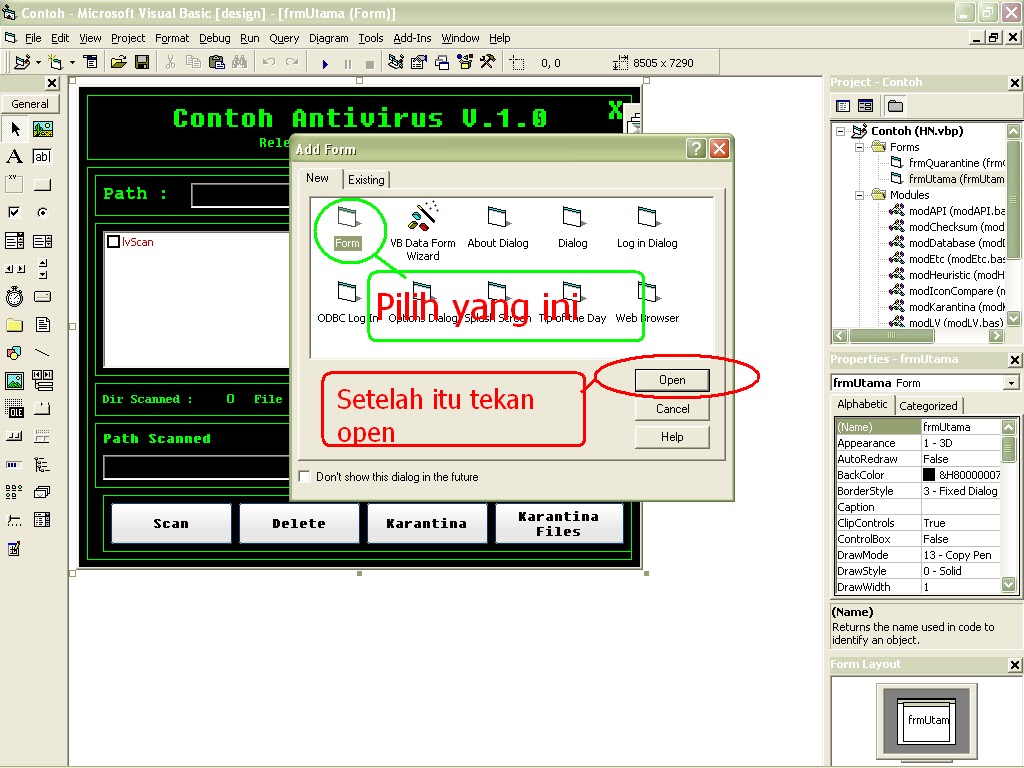This screenshot has height=768, width=1024.
Task: Collapse the Forms folder node
Action: tap(859, 147)
